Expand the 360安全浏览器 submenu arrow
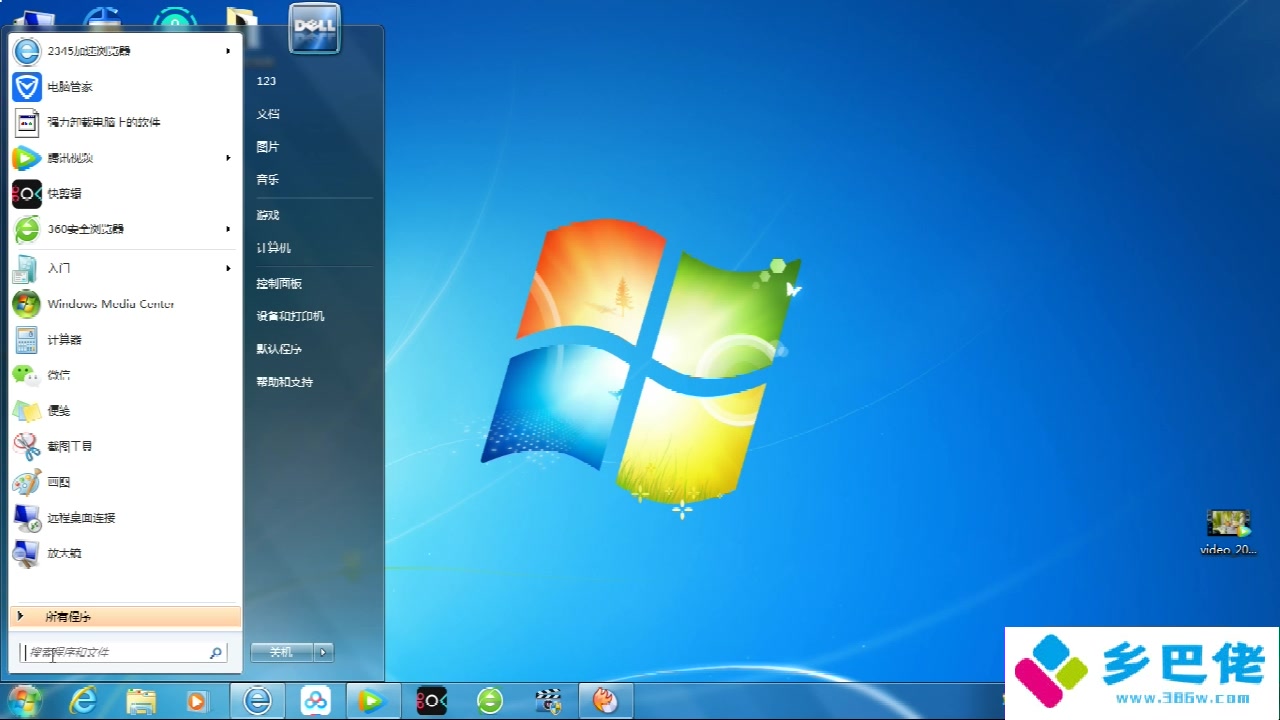The image size is (1280, 720). 228,229
